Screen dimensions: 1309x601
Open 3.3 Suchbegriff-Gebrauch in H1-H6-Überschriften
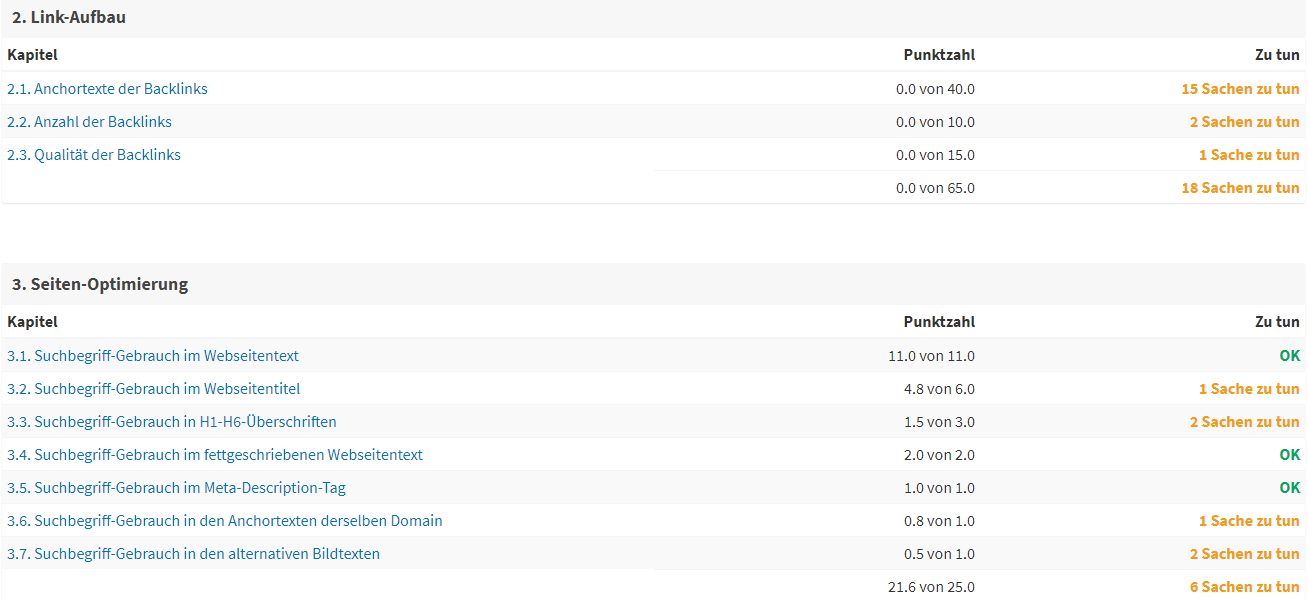pos(172,422)
